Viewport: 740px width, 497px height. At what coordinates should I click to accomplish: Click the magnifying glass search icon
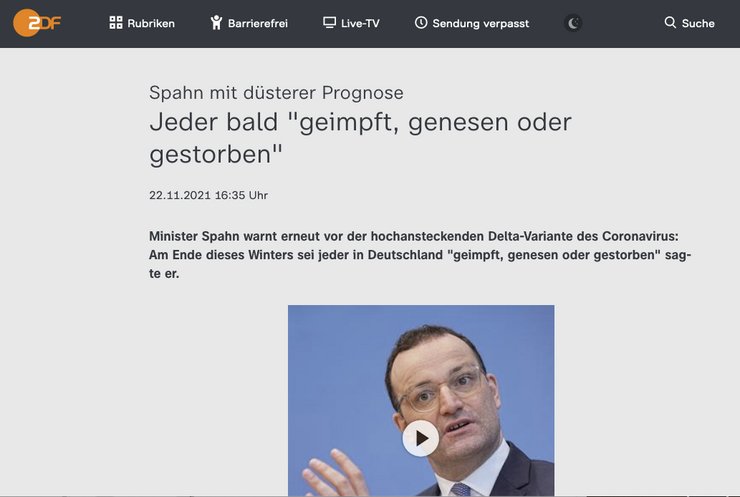pos(670,22)
